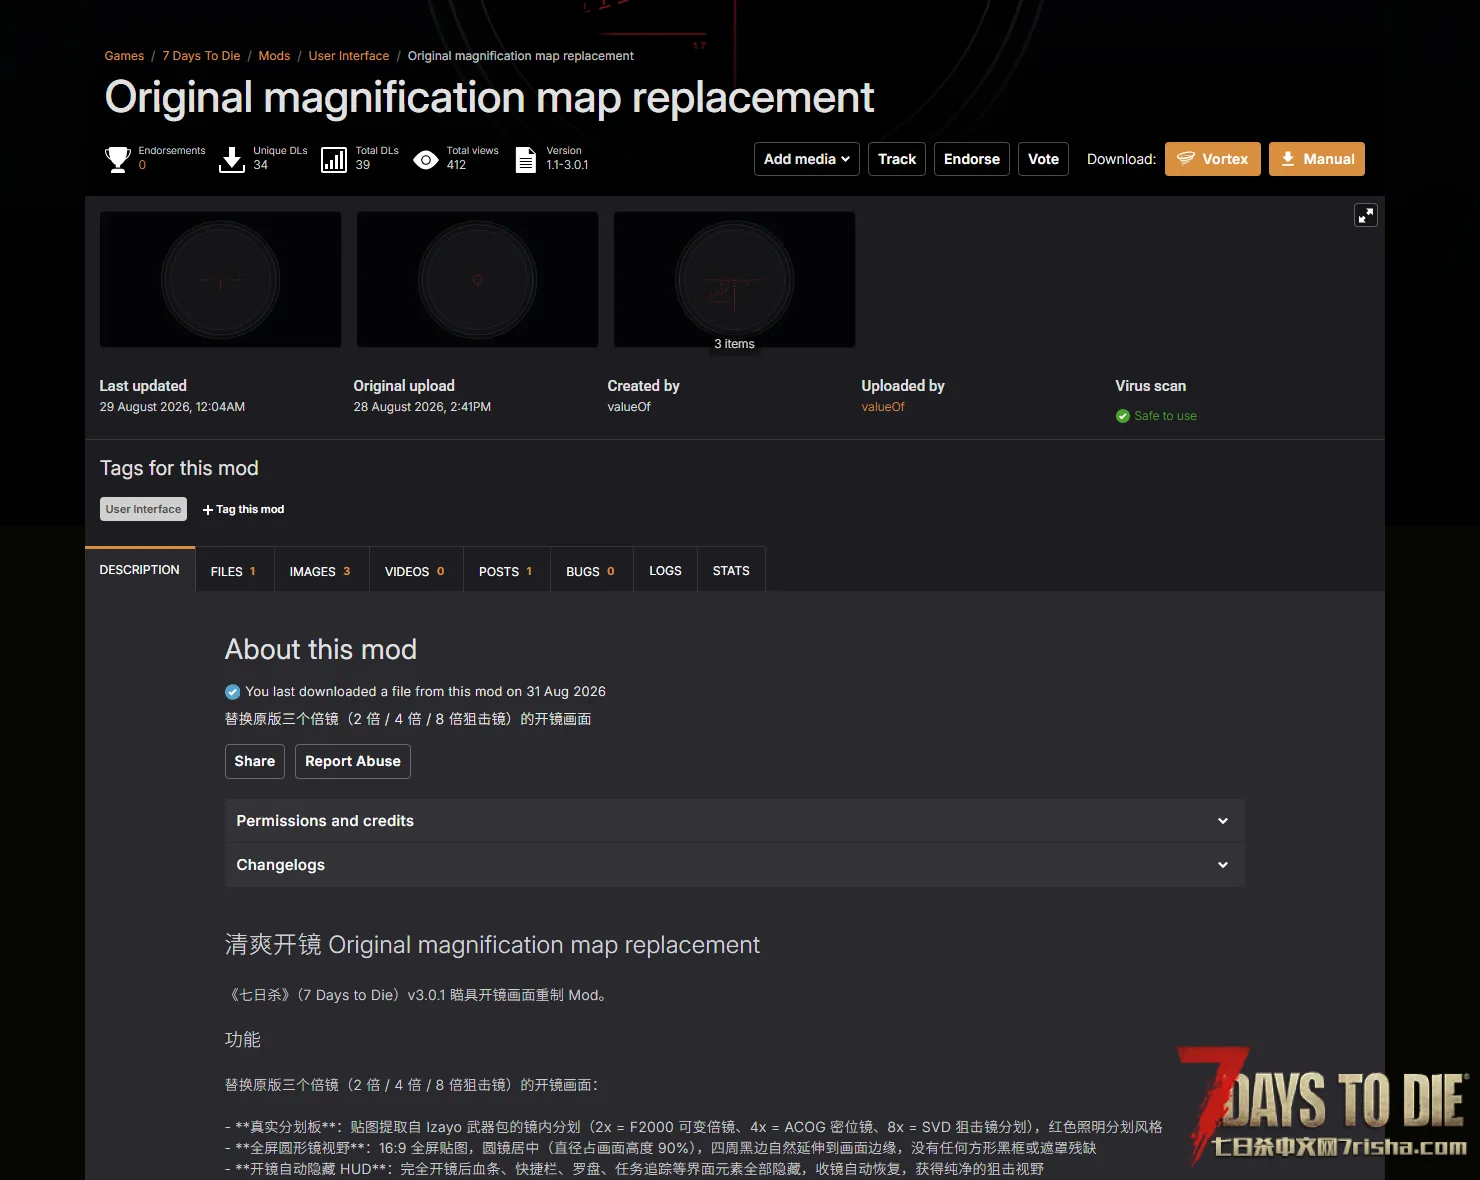Open the valueOf uploader profile link
This screenshot has width=1480, height=1180.
pyautogui.click(x=883, y=407)
